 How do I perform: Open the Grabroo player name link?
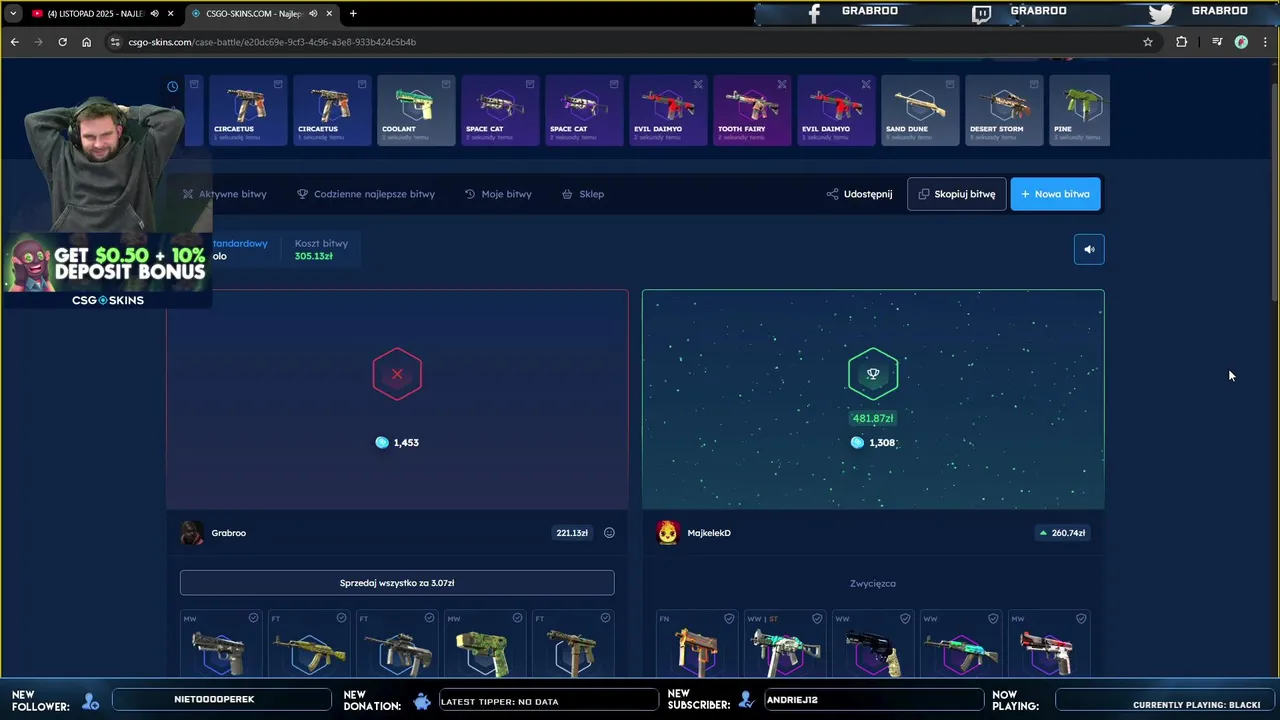click(x=228, y=533)
